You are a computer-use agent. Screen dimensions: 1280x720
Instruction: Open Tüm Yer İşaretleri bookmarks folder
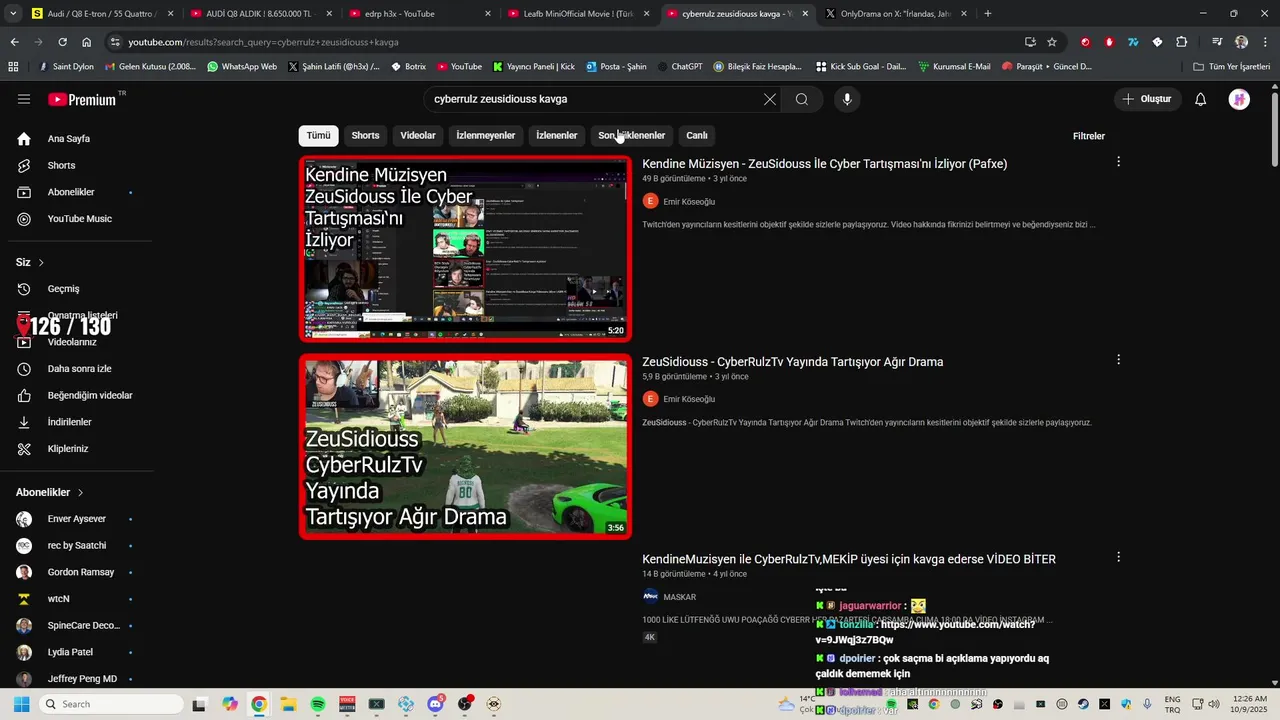[1232, 67]
